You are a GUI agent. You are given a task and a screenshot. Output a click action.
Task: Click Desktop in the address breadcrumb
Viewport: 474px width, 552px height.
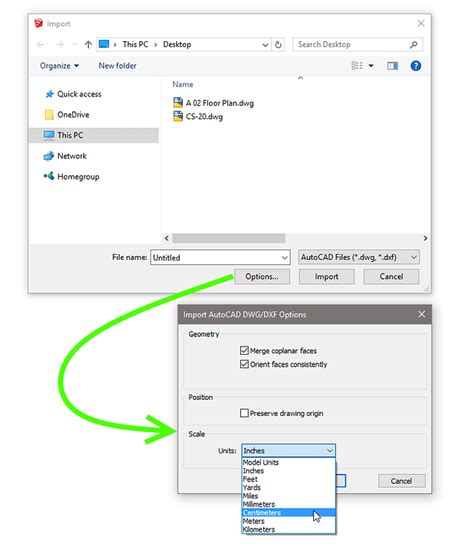177,44
